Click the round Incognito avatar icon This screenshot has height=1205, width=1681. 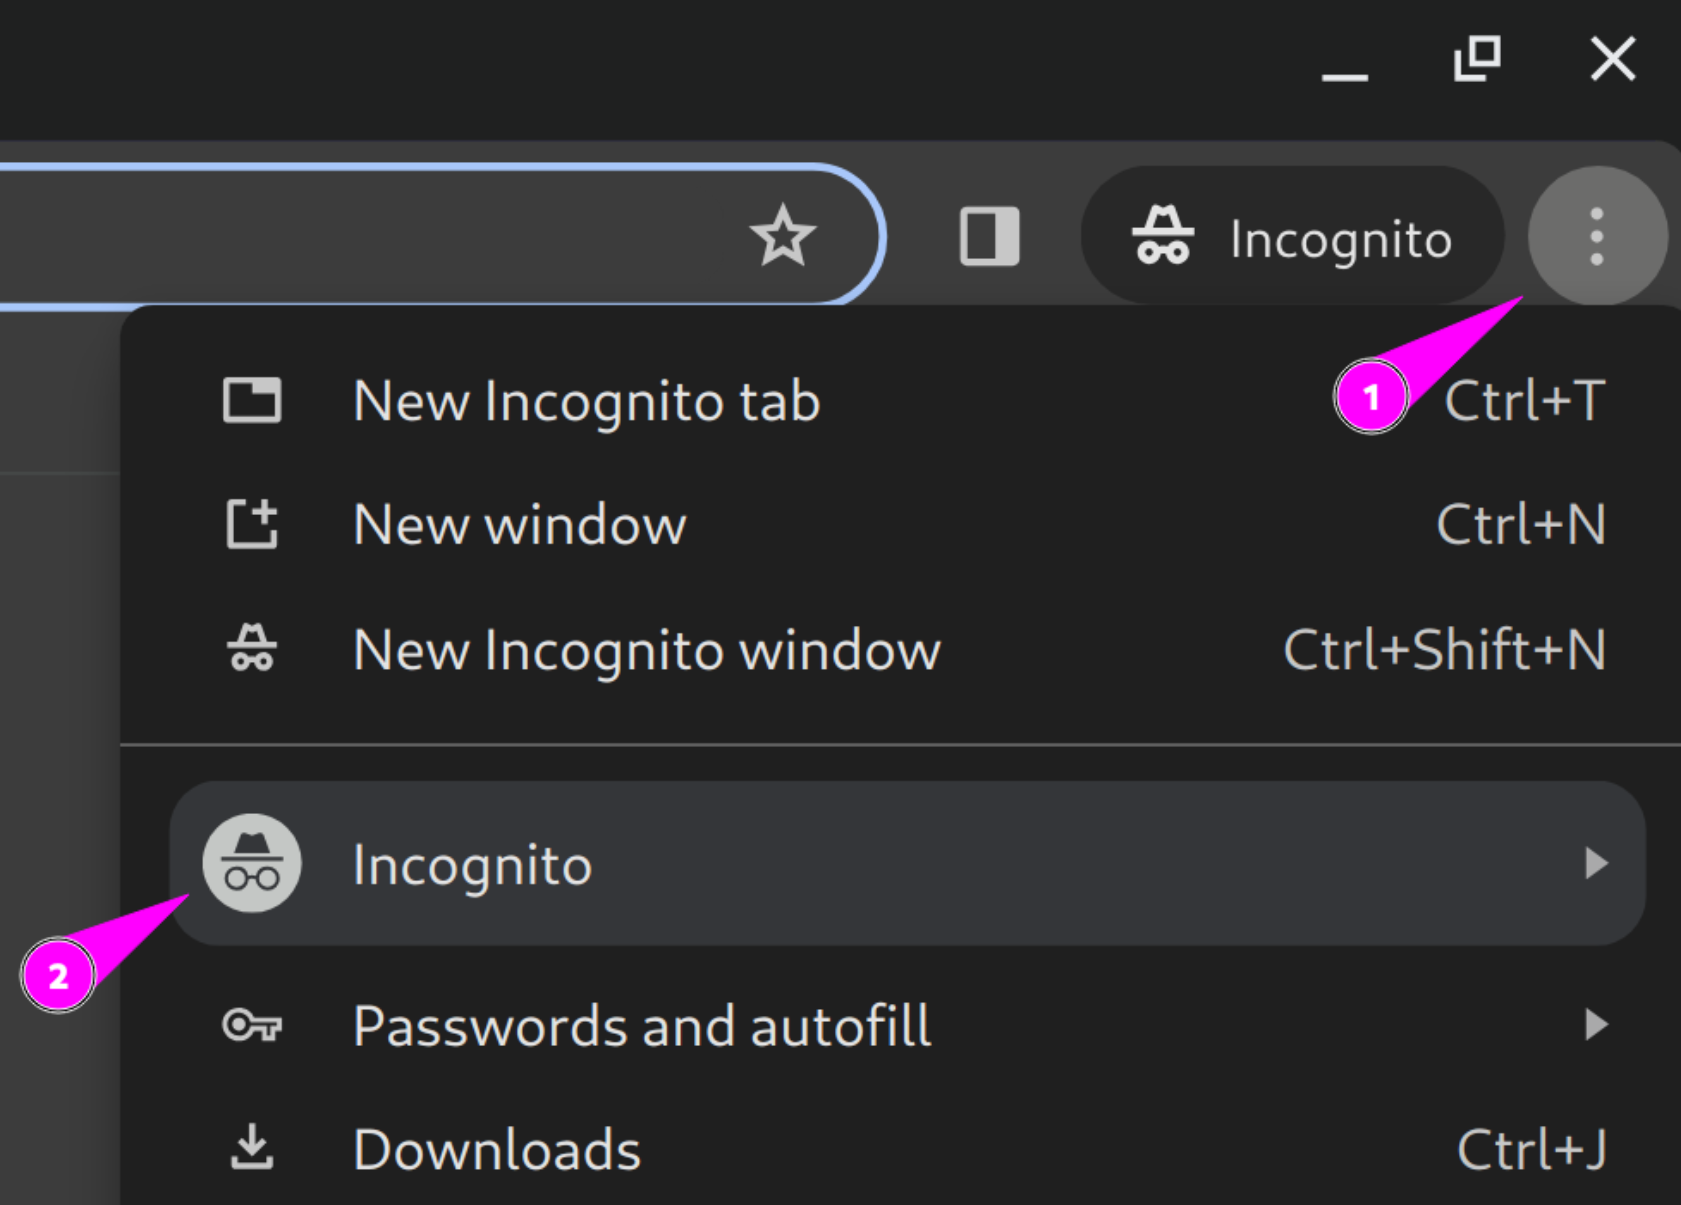pos(252,863)
